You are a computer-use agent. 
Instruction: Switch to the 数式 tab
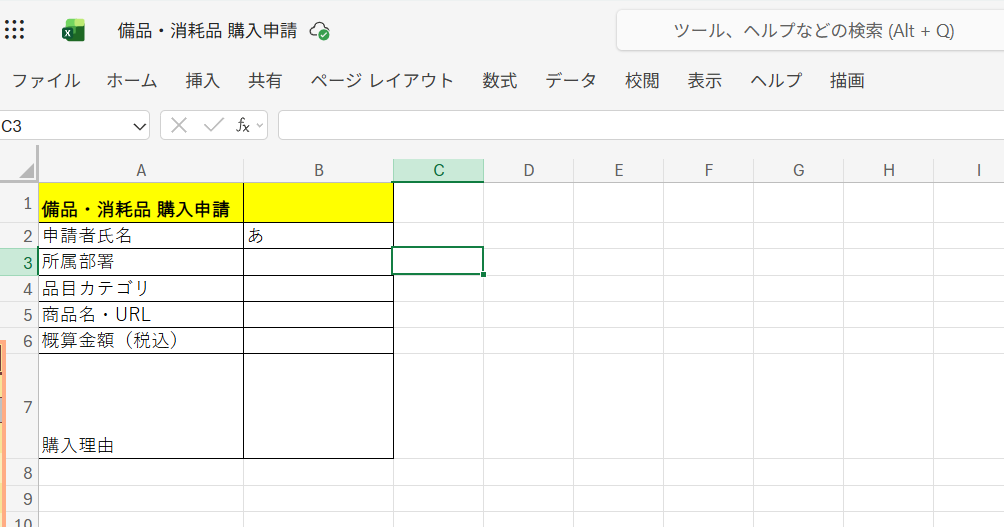[499, 81]
